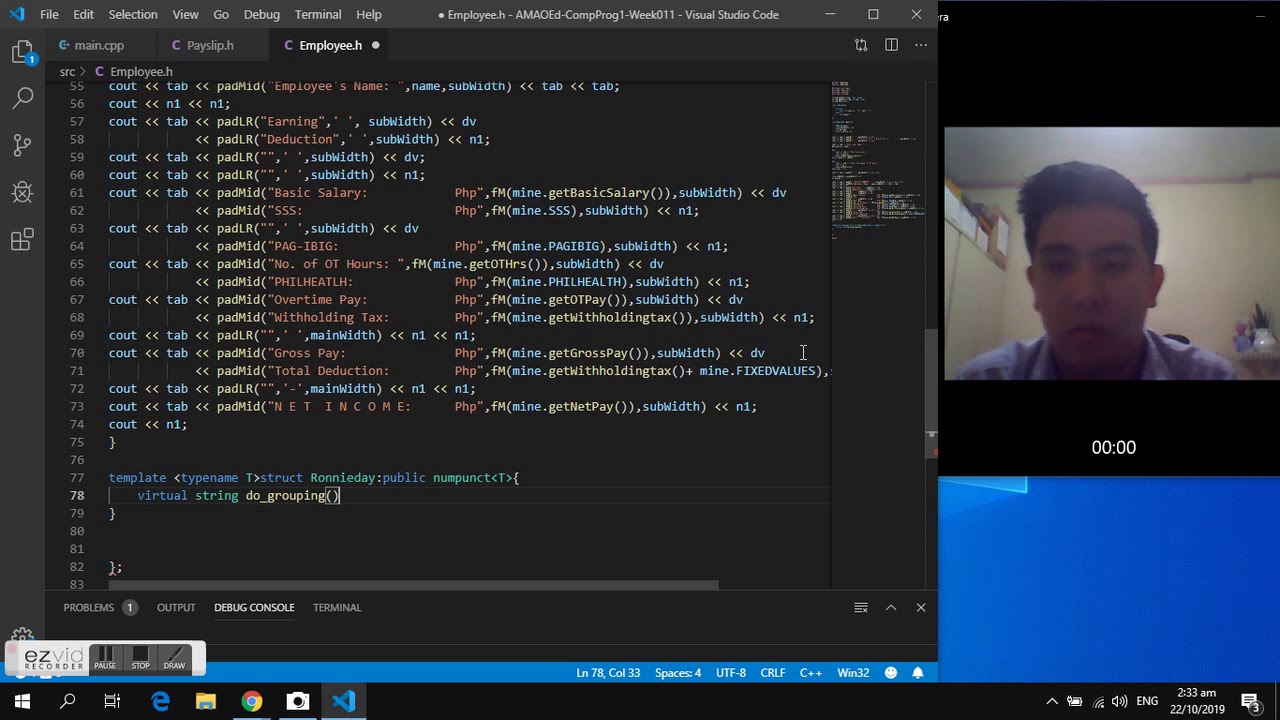
Task: Stop the Ezvid recording
Action: point(141,658)
